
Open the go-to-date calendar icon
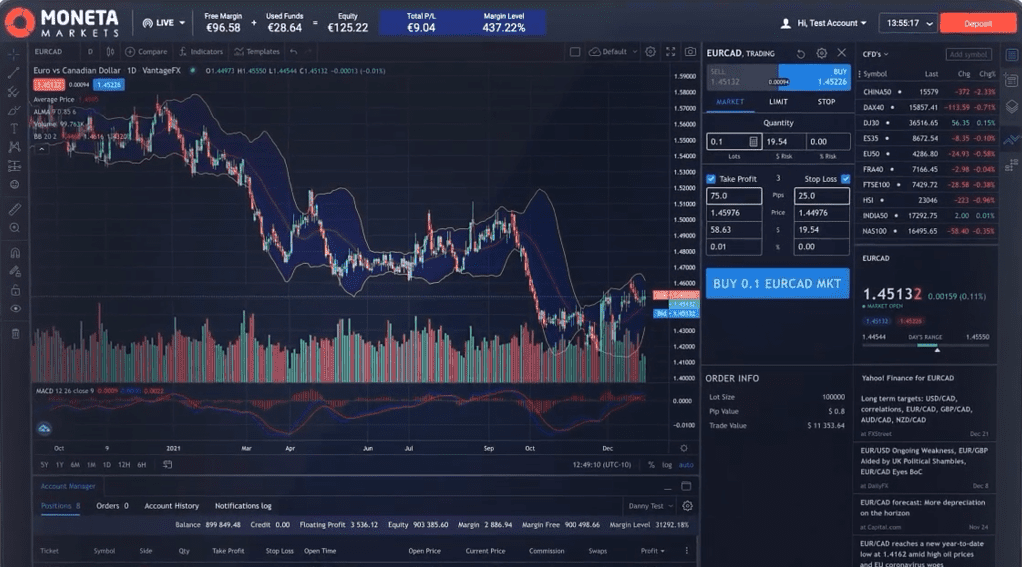pos(168,465)
